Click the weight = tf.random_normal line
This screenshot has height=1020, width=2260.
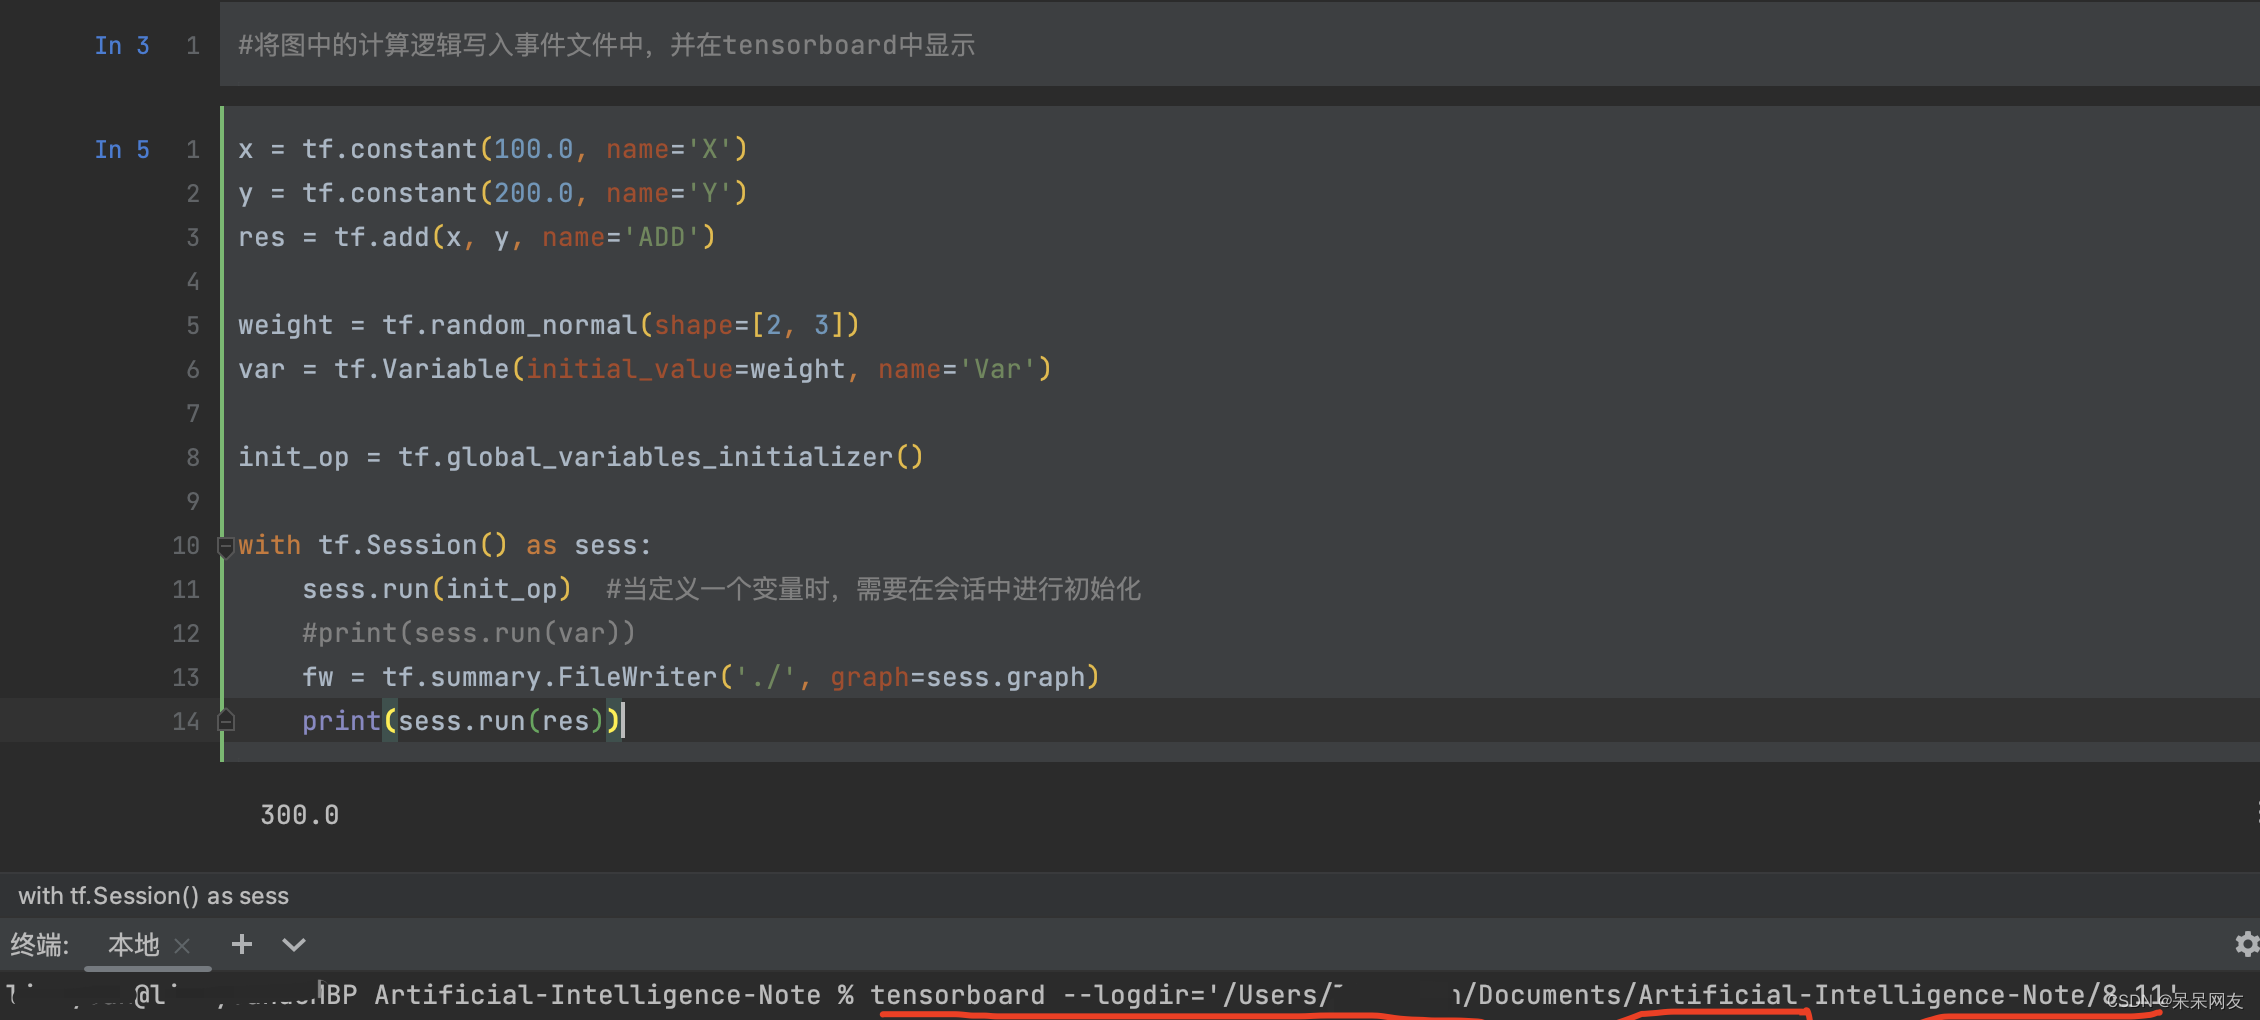tap(549, 325)
